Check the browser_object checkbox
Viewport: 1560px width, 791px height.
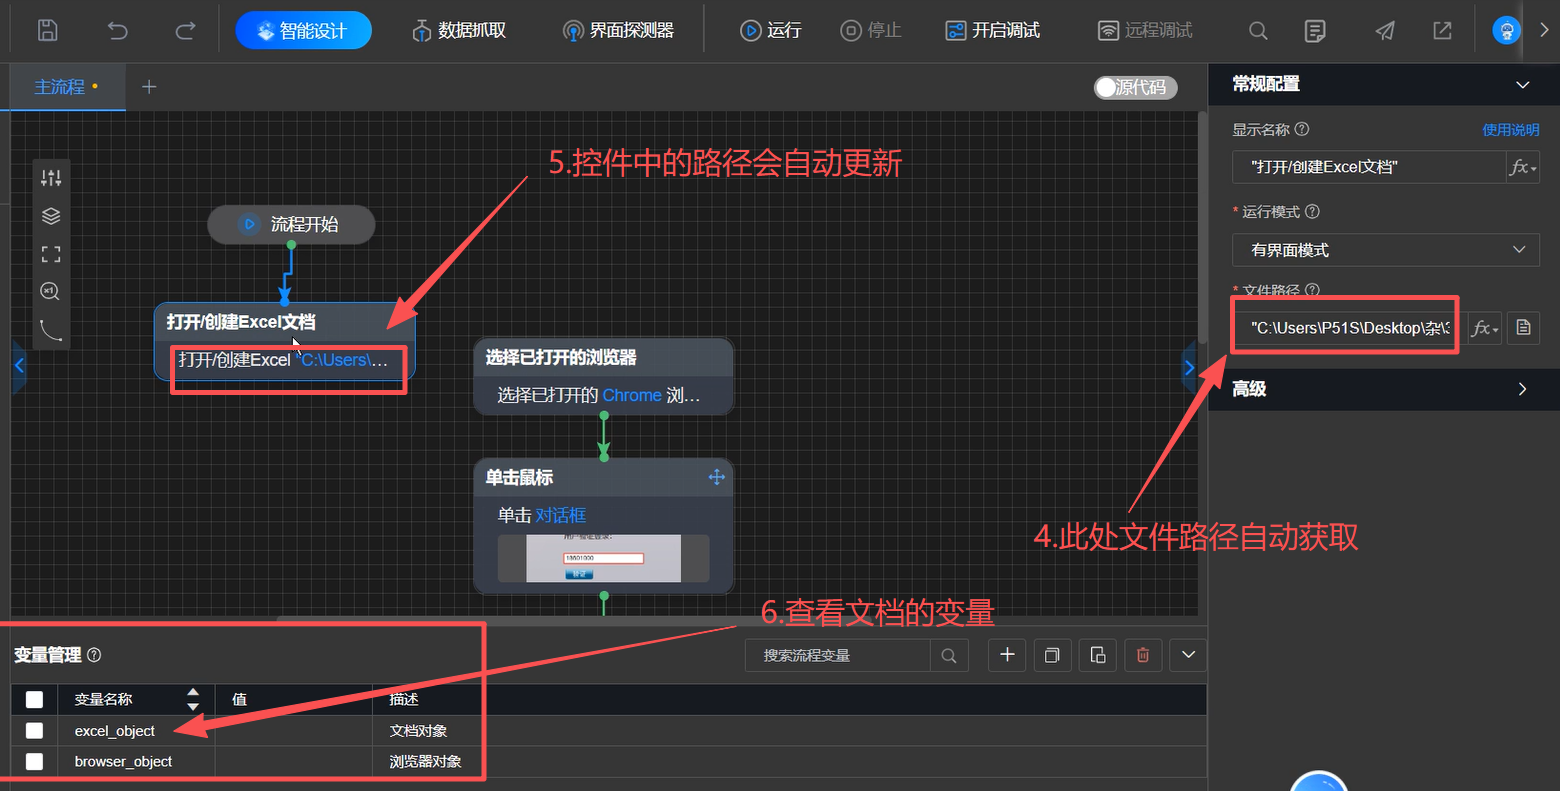click(x=34, y=762)
